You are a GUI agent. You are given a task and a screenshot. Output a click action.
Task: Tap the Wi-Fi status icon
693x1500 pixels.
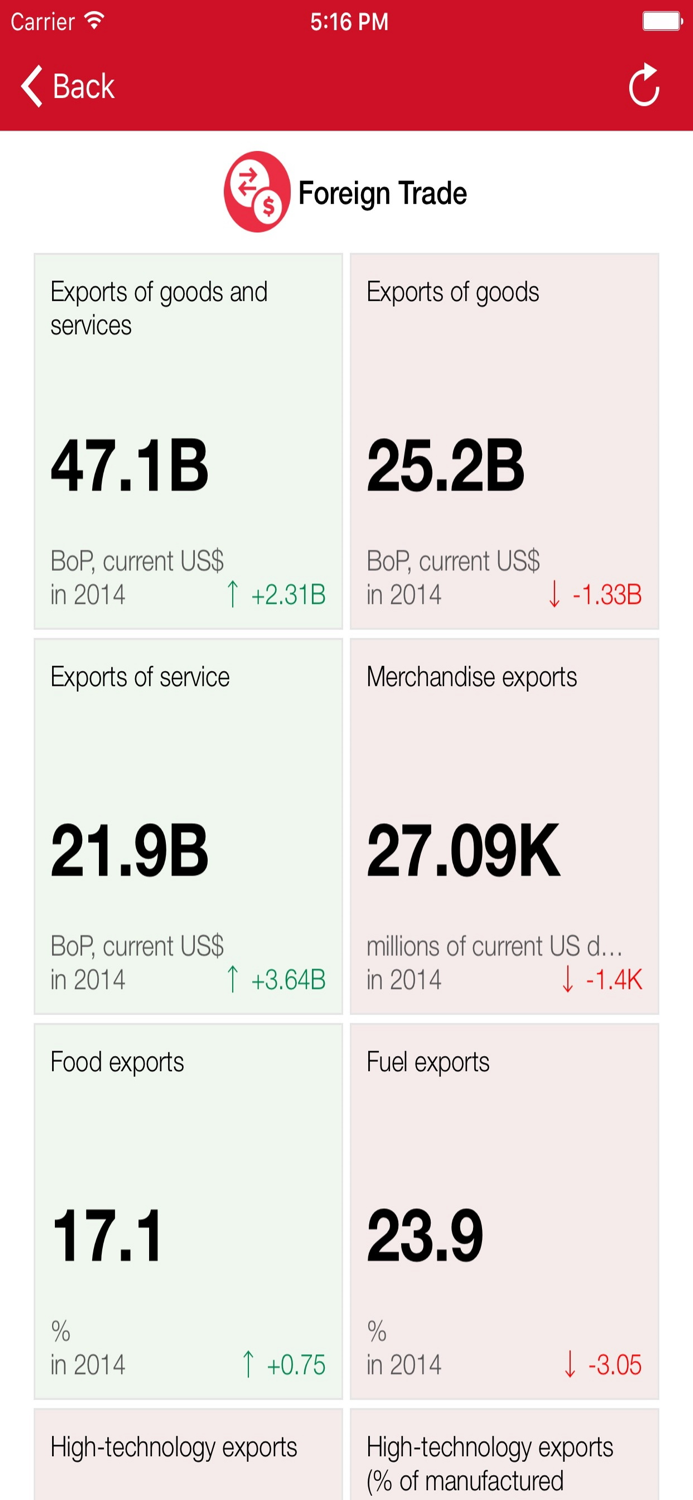95,21
